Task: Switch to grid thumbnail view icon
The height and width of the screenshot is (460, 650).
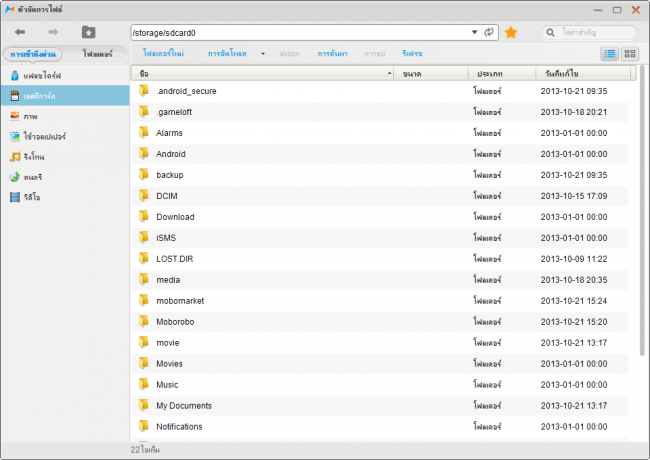Action: pyautogui.click(x=630, y=54)
